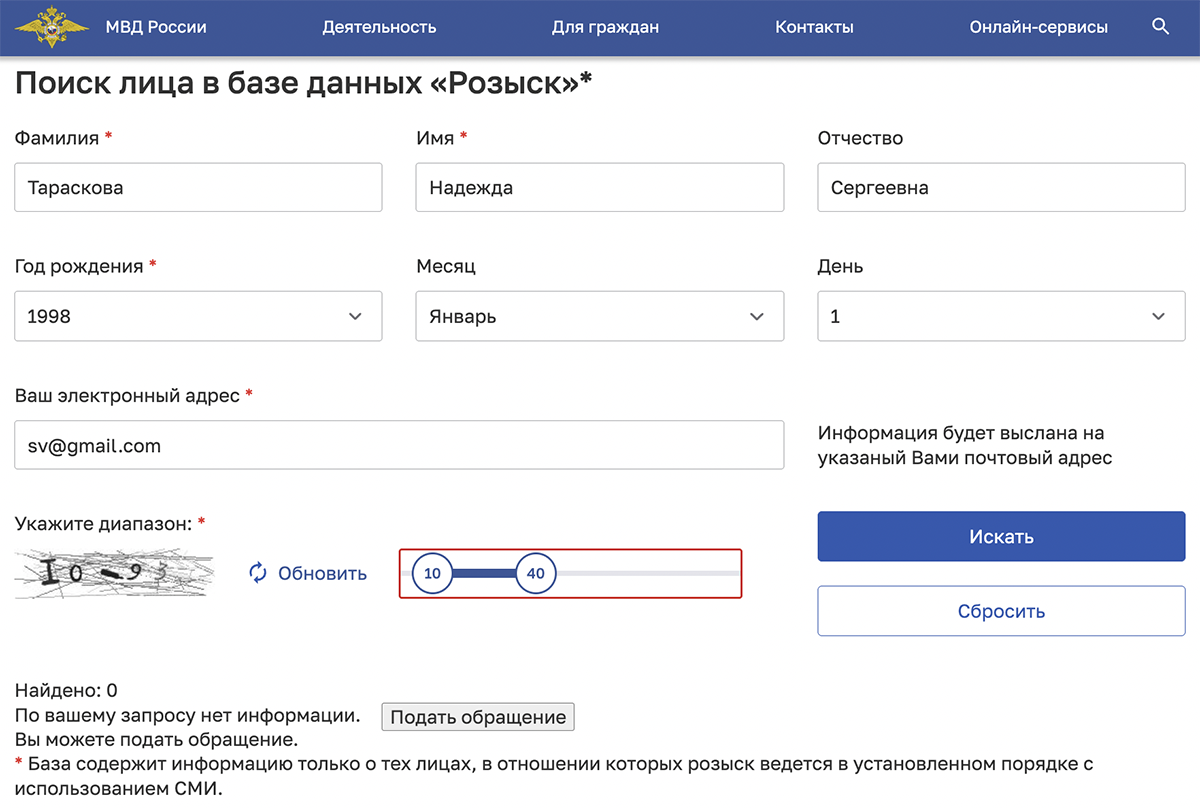Click the MVD Russia emblem logo
Screen dimensions: 1200x808
tap(52, 27)
